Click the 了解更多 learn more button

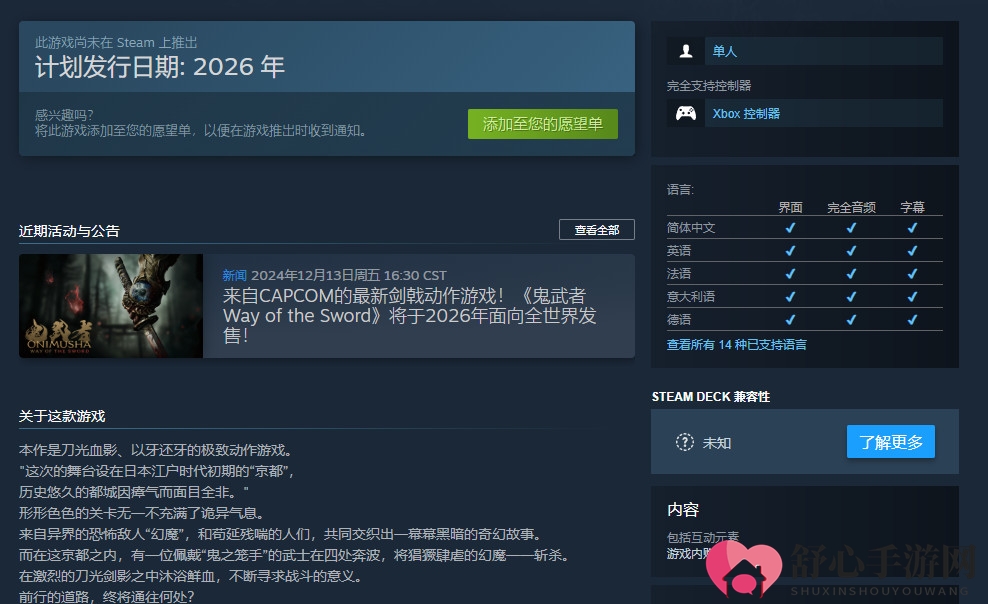(890, 442)
